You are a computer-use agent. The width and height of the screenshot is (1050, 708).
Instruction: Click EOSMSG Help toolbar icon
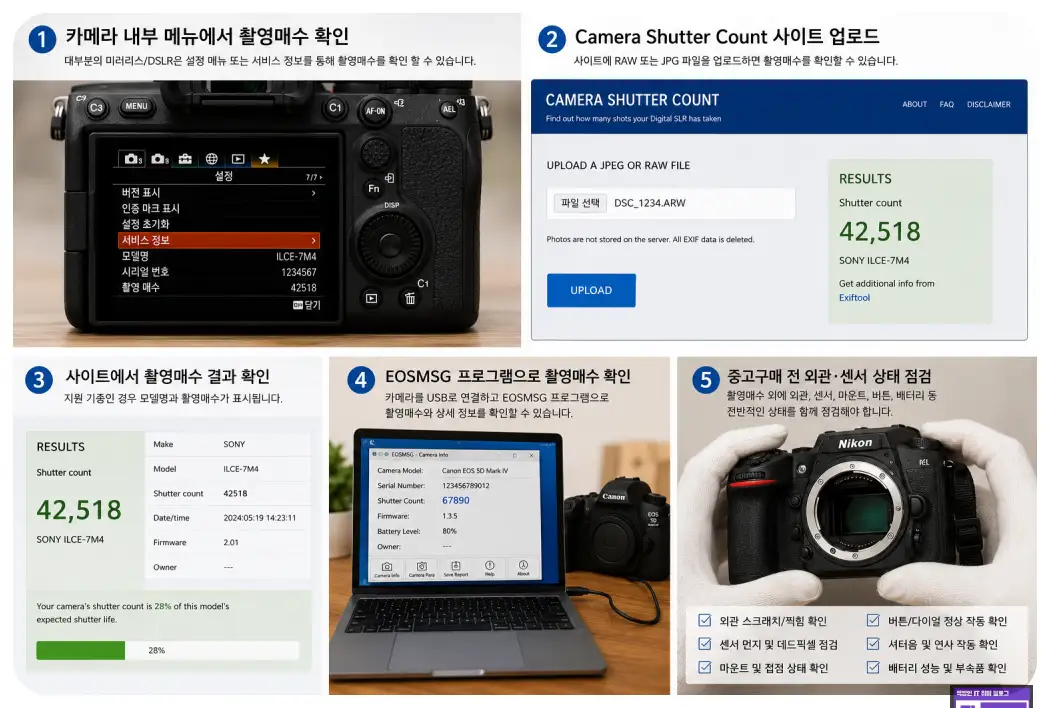pos(490,568)
